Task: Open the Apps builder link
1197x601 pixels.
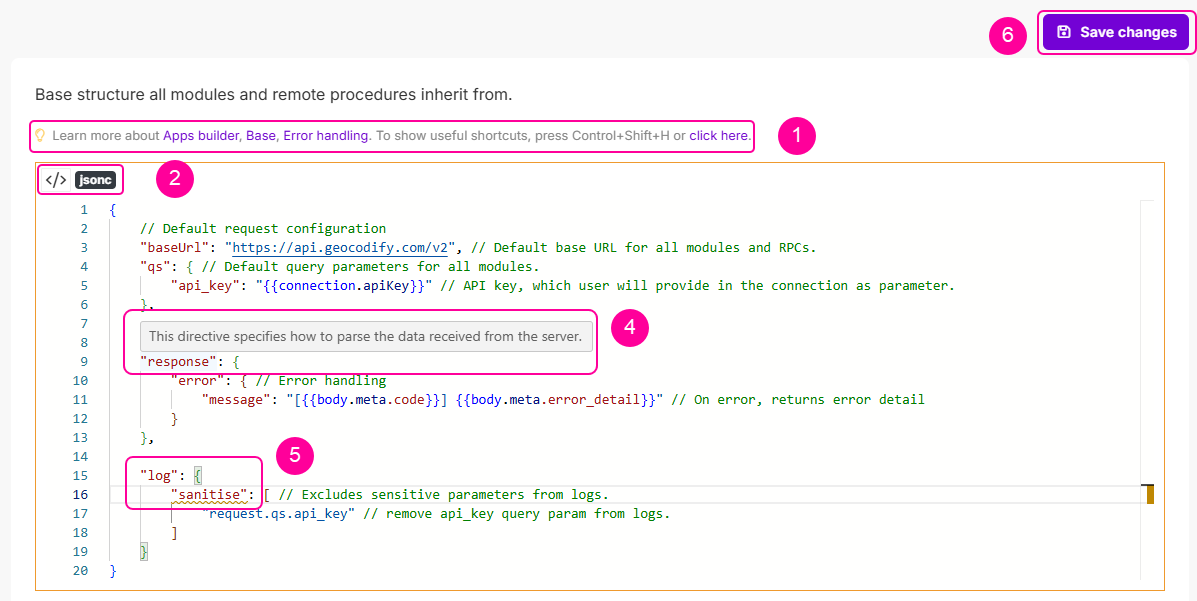Action: [x=201, y=135]
